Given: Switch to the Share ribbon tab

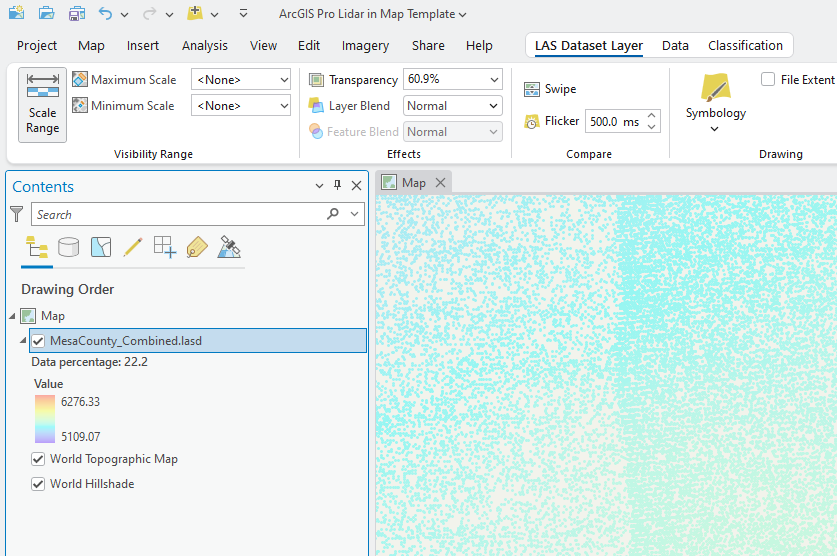Looking at the screenshot, I should point(428,46).
